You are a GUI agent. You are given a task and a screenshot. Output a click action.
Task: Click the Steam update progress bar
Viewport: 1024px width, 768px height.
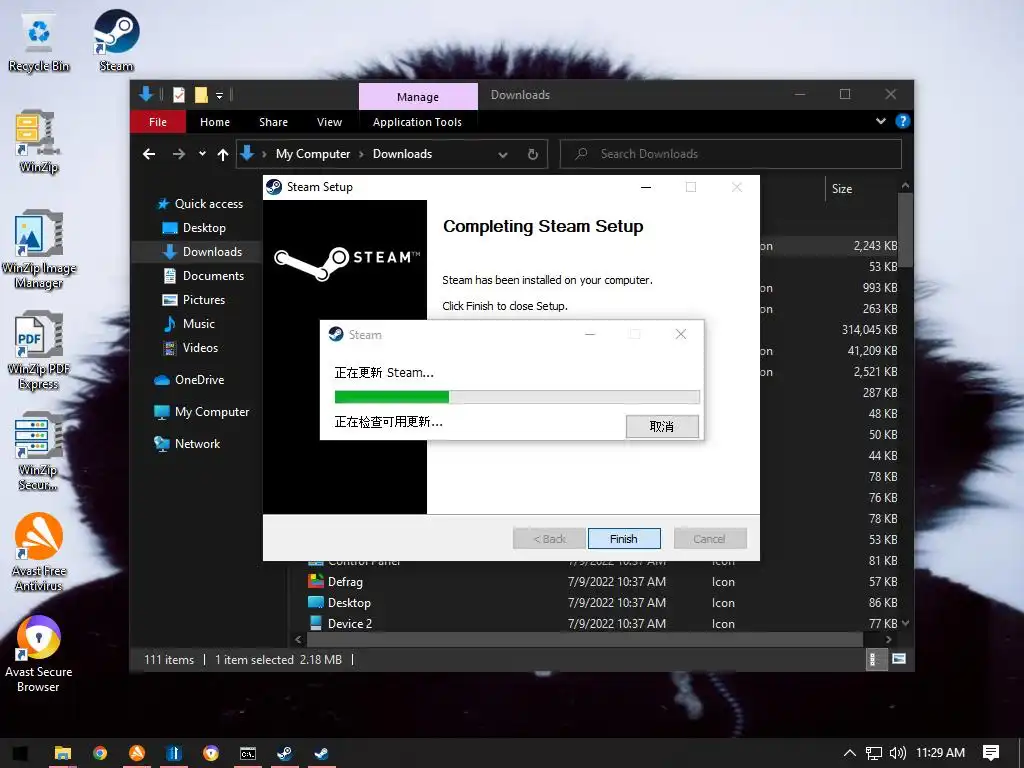pos(517,396)
